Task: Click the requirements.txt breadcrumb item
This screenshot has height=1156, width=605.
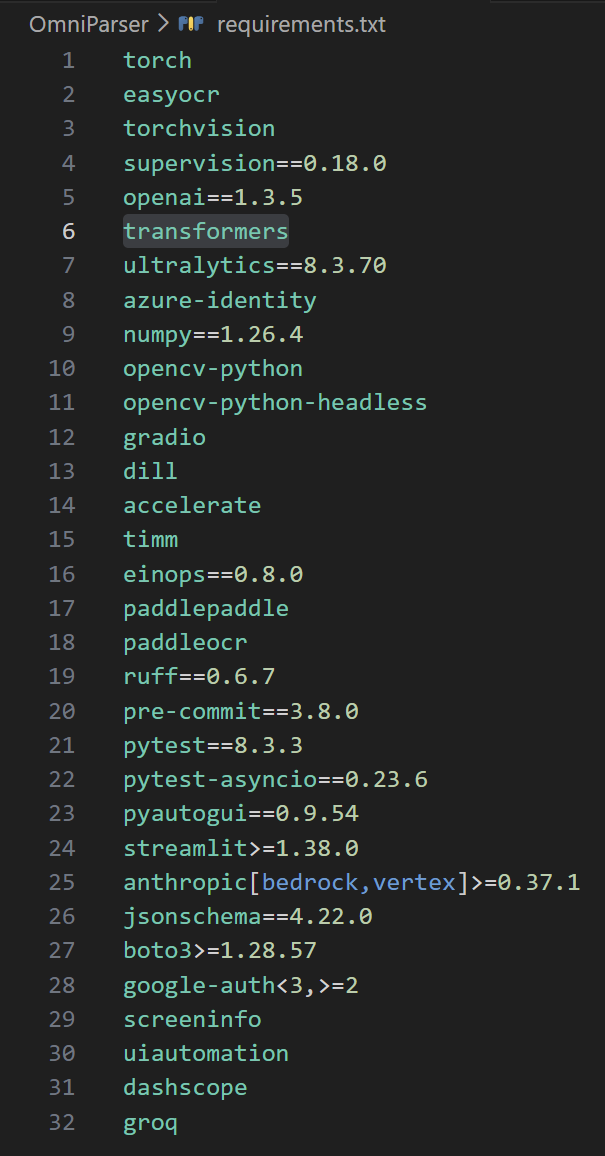Action: [x=298, y=24]
